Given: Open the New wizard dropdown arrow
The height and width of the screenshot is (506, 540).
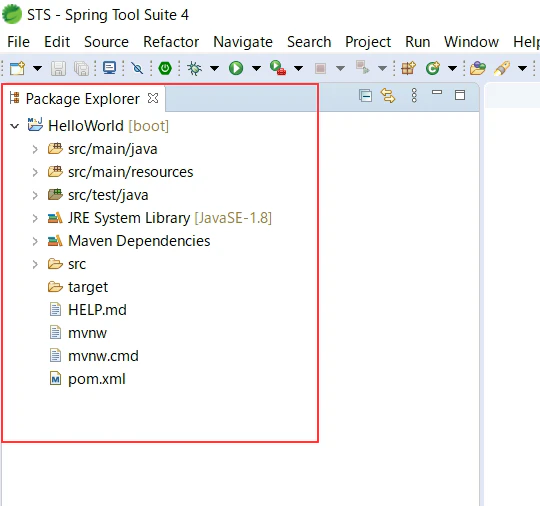Looking at the screenshot, I should click(37, 68).
